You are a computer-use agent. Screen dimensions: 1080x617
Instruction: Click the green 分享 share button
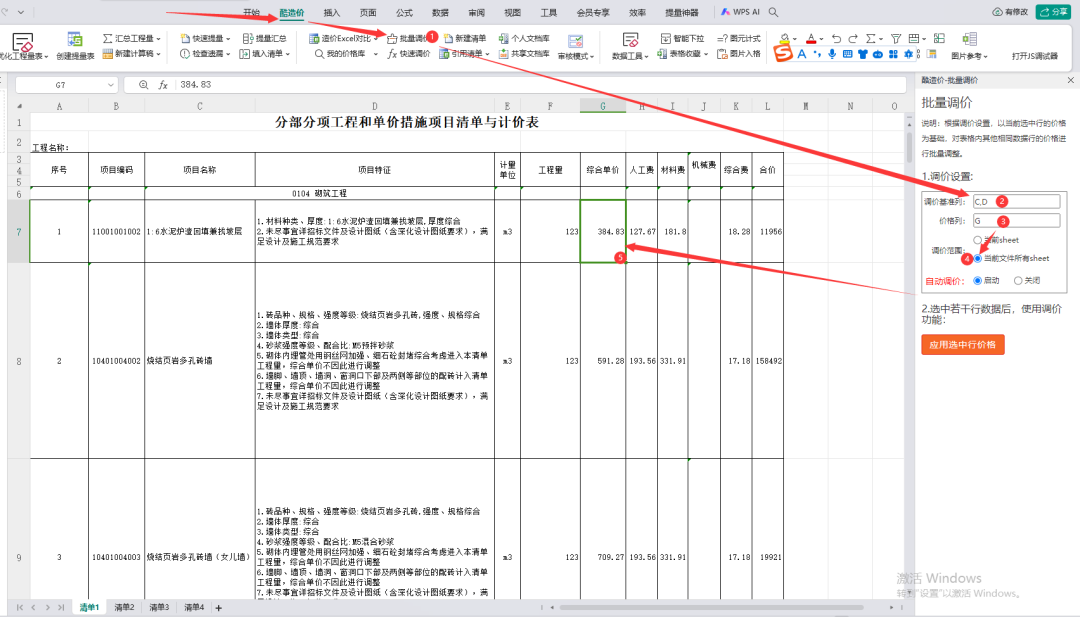click(x=1053, y=12)
